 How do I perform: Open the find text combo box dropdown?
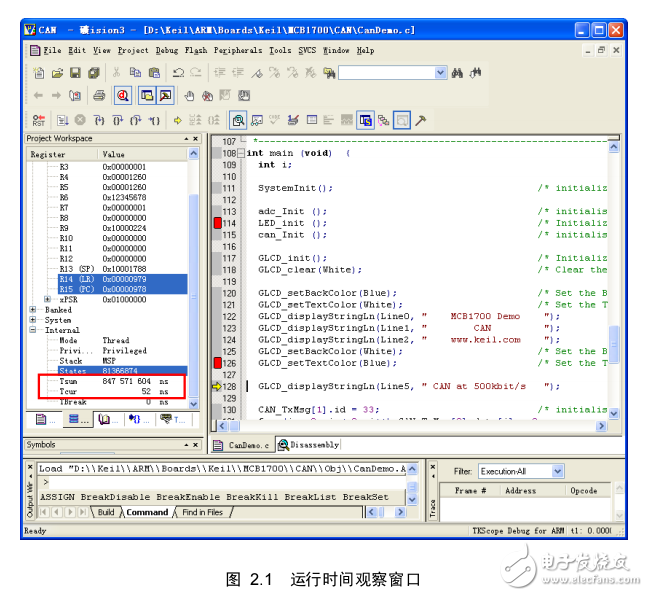pos(440,73)
